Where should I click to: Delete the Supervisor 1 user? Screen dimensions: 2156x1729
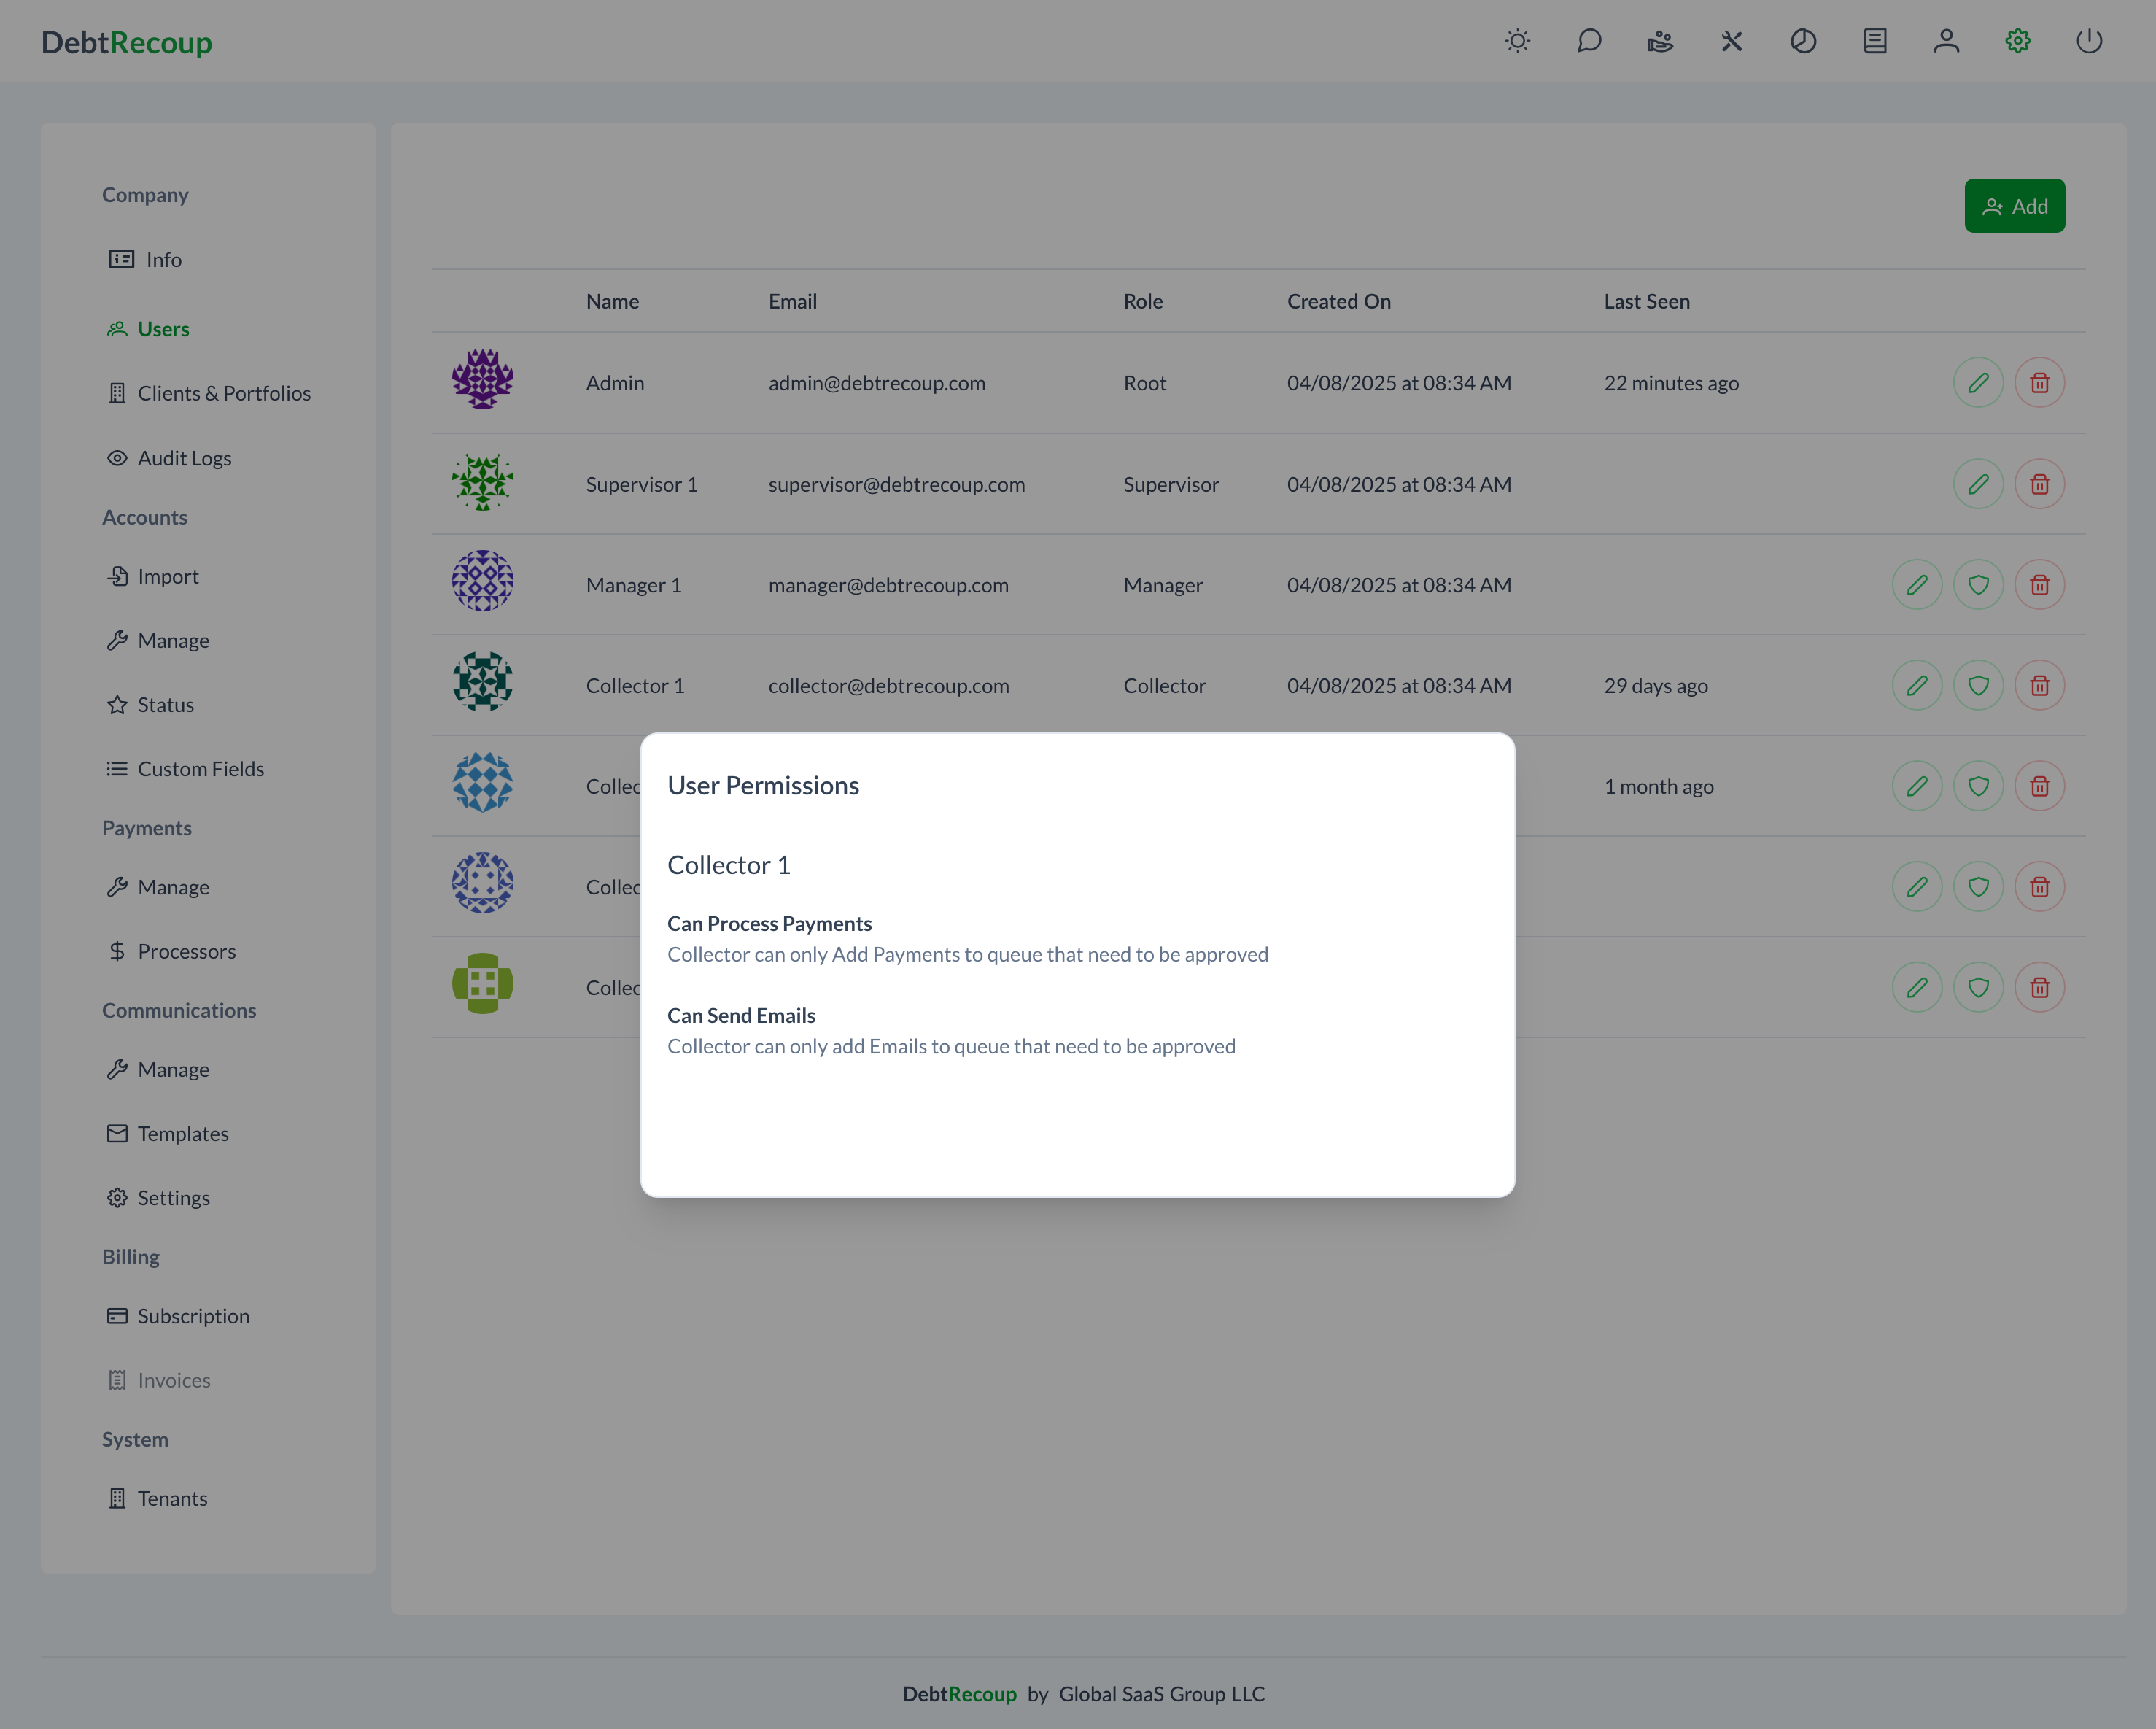(x=2039, y=484)
